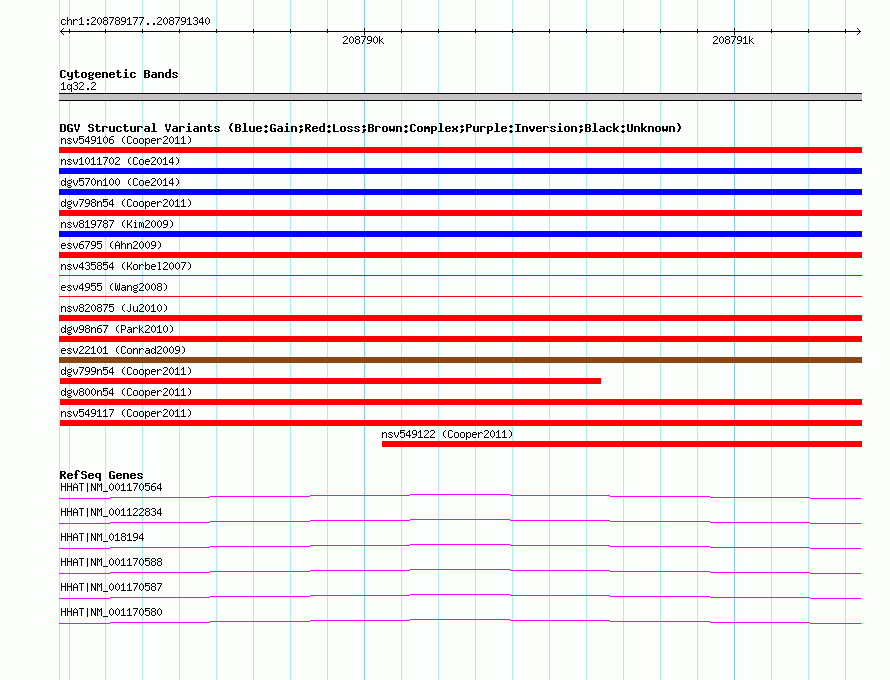This screenshot has width=890, height=680.
Task: Select the nsv435854 (Korbel2007) label
Action: coord(126,266)
